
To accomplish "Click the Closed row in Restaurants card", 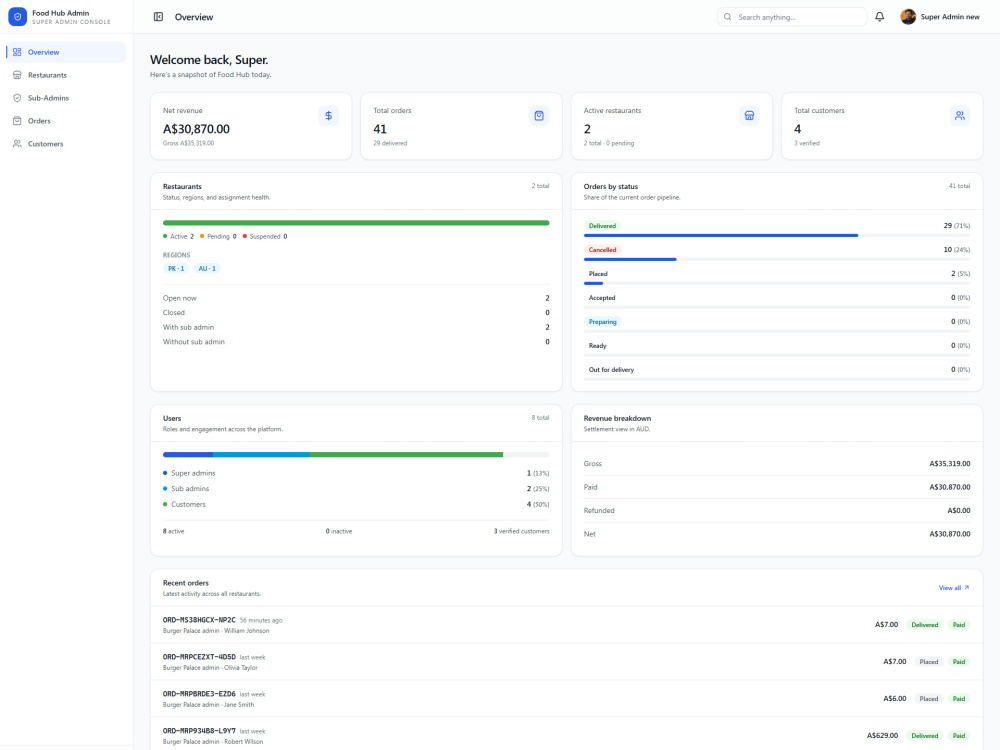I will point(356,313).
